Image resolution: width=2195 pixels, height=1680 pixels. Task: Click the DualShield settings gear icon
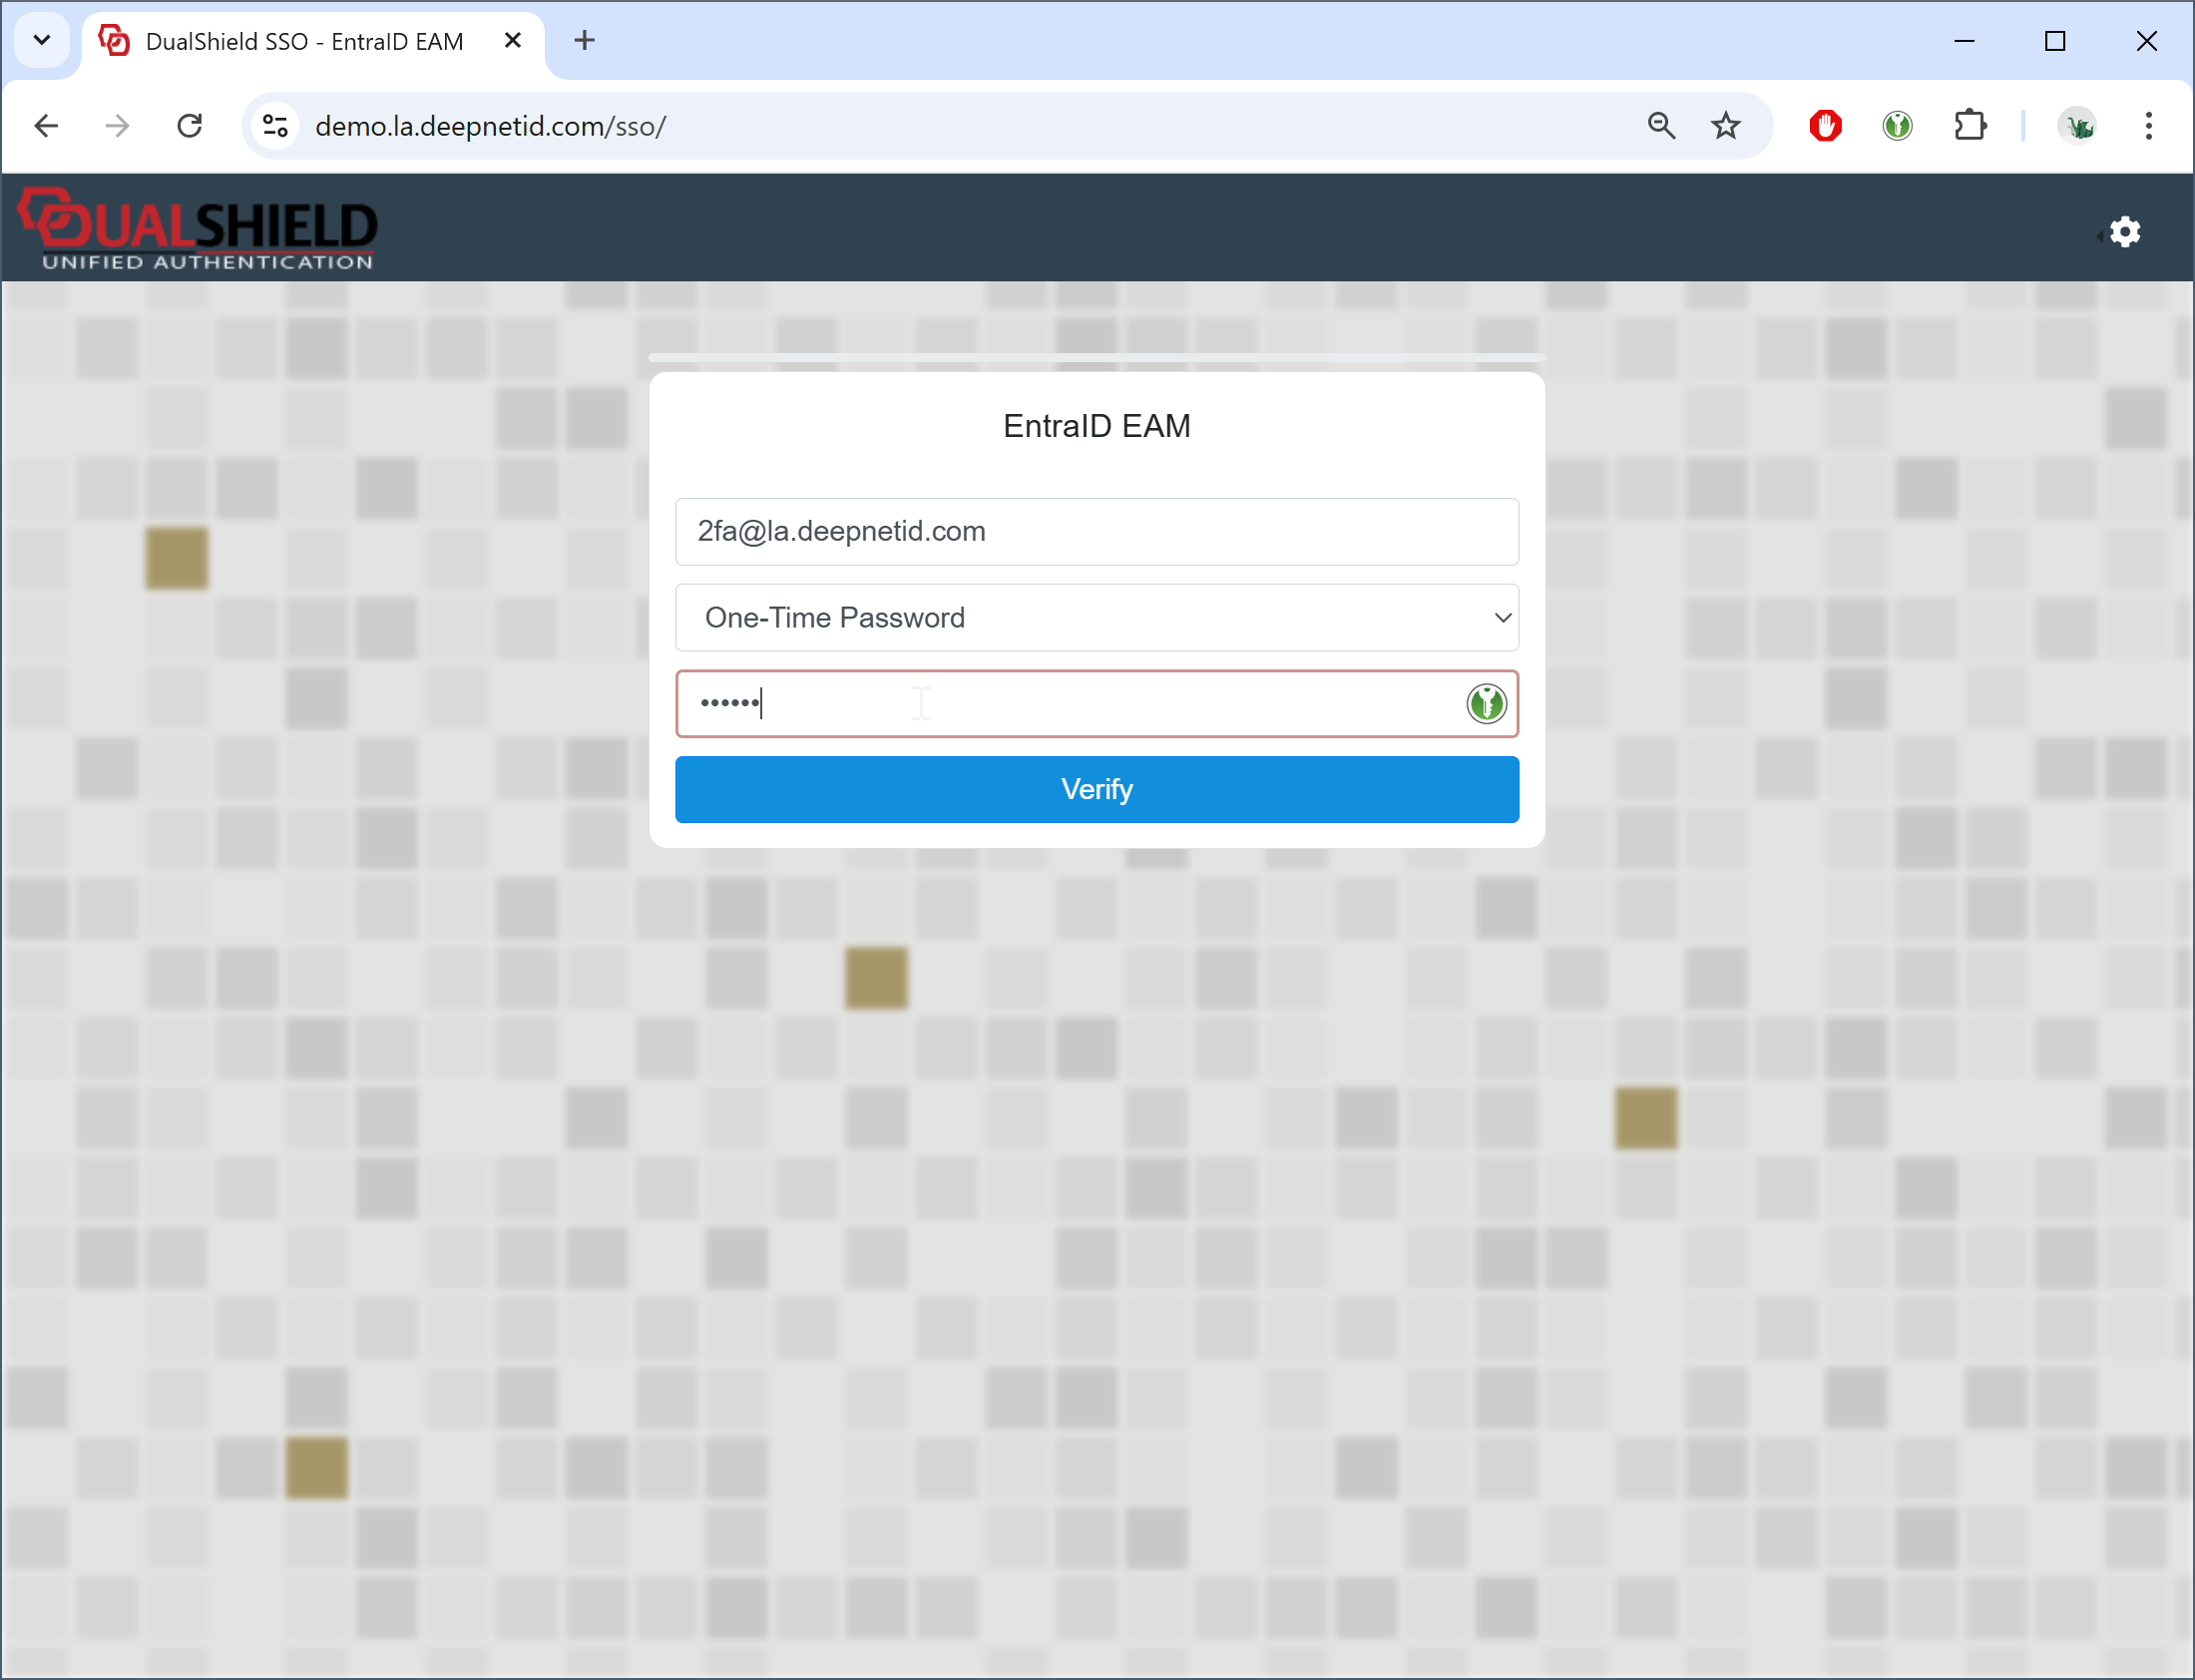coord(2124,232)
